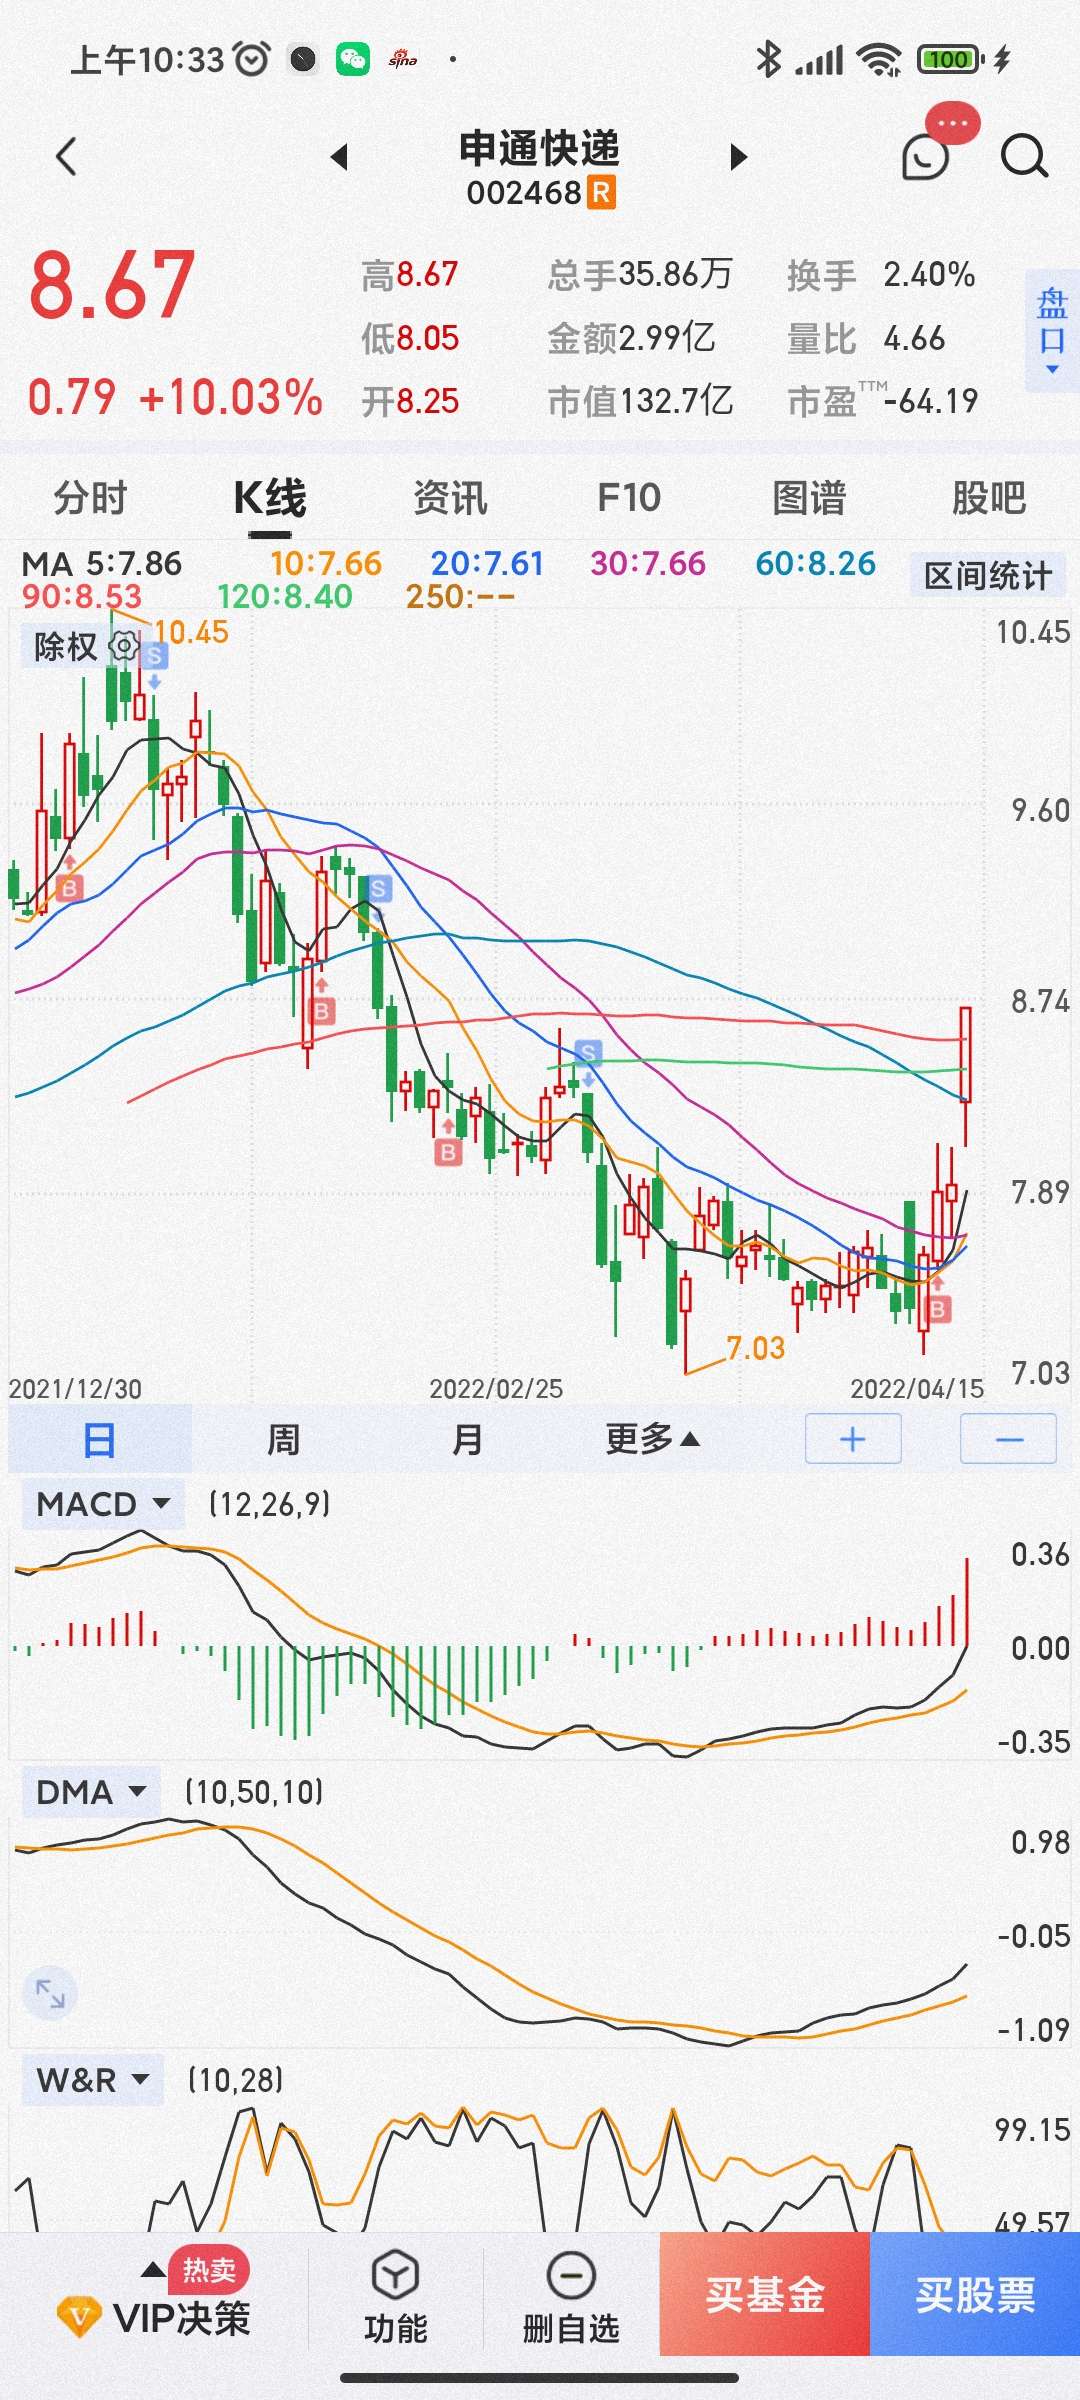Tap the MA 120:8.40 legend value
Screen dimensions: 1080x2400
point(285,597)
